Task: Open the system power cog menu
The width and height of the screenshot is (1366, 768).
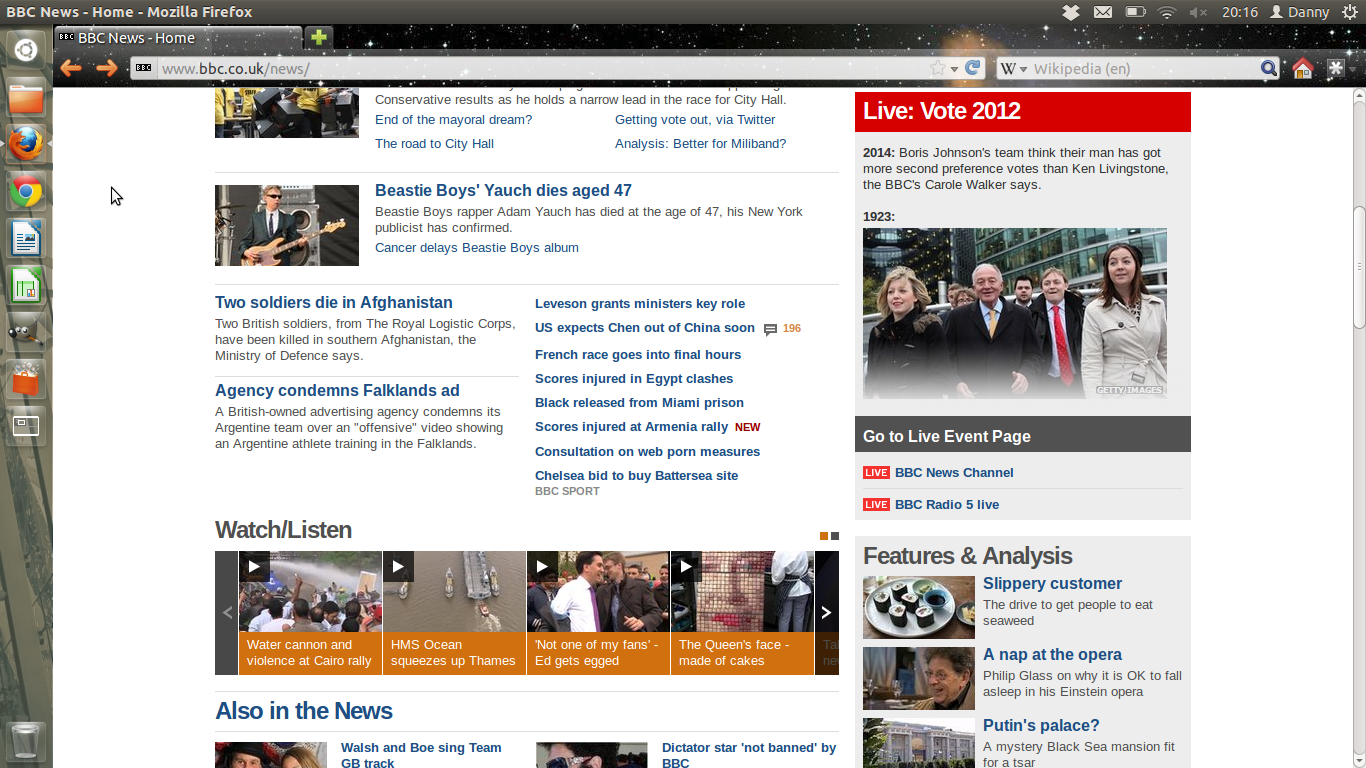Action: tap(1349, 12)
